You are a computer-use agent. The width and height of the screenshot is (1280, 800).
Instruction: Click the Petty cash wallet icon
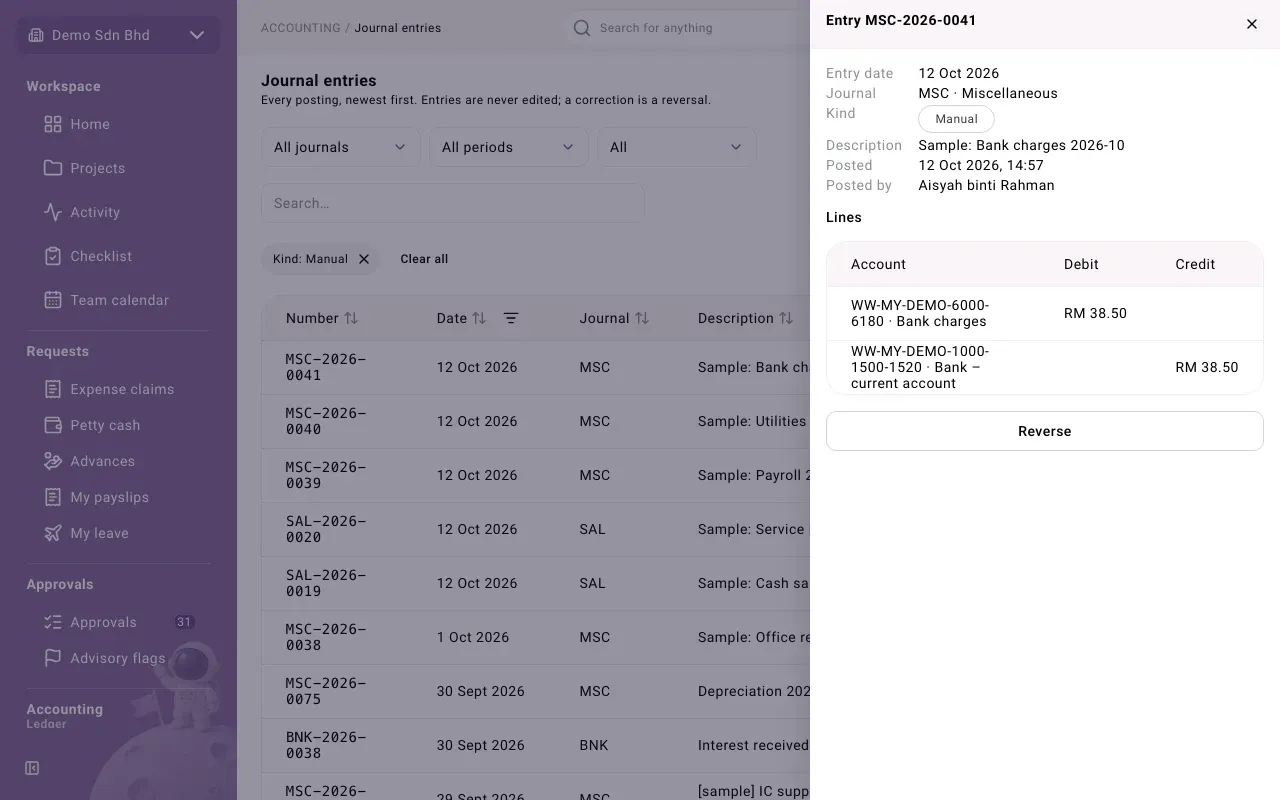coord(53,425)
